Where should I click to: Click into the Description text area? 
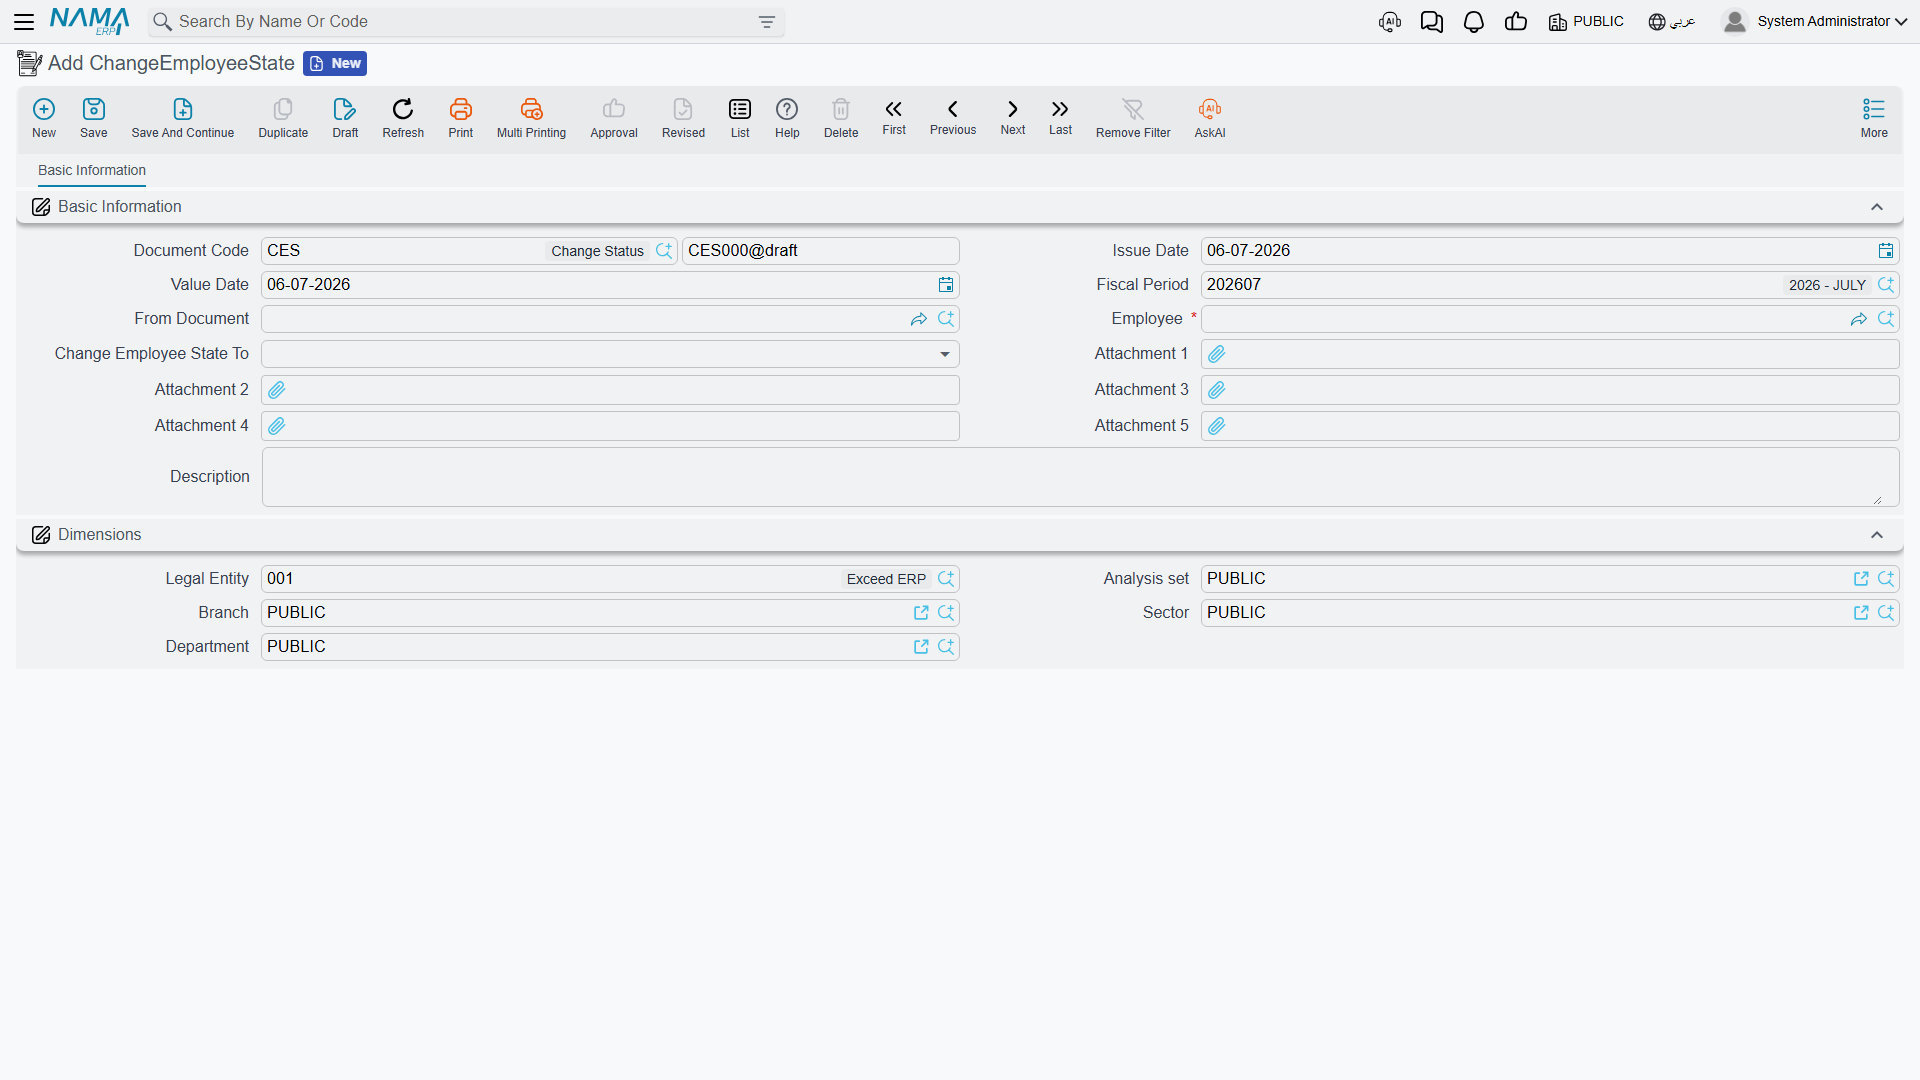pos(1080,477)
